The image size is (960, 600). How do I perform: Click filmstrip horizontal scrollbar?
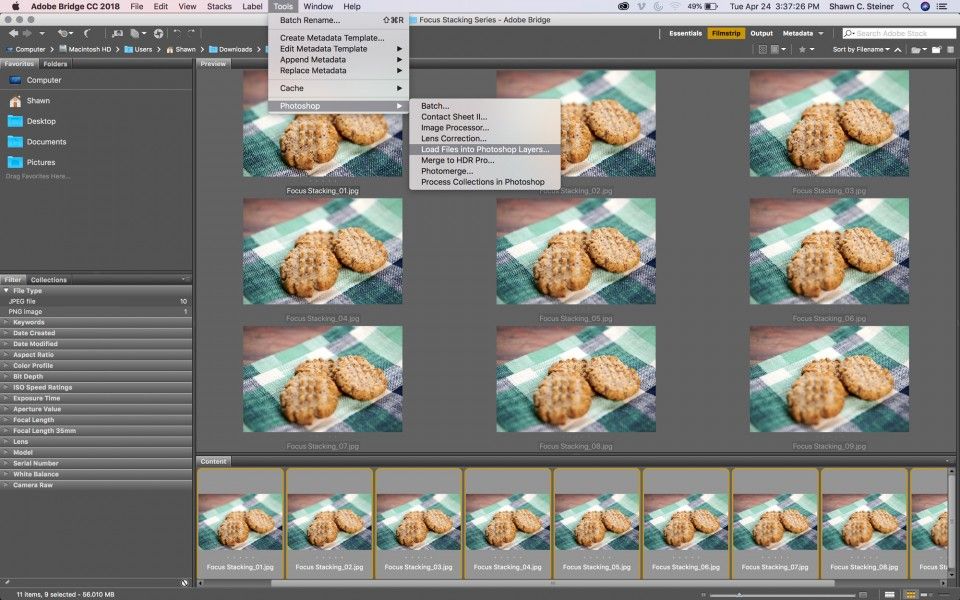click(551, 583)
